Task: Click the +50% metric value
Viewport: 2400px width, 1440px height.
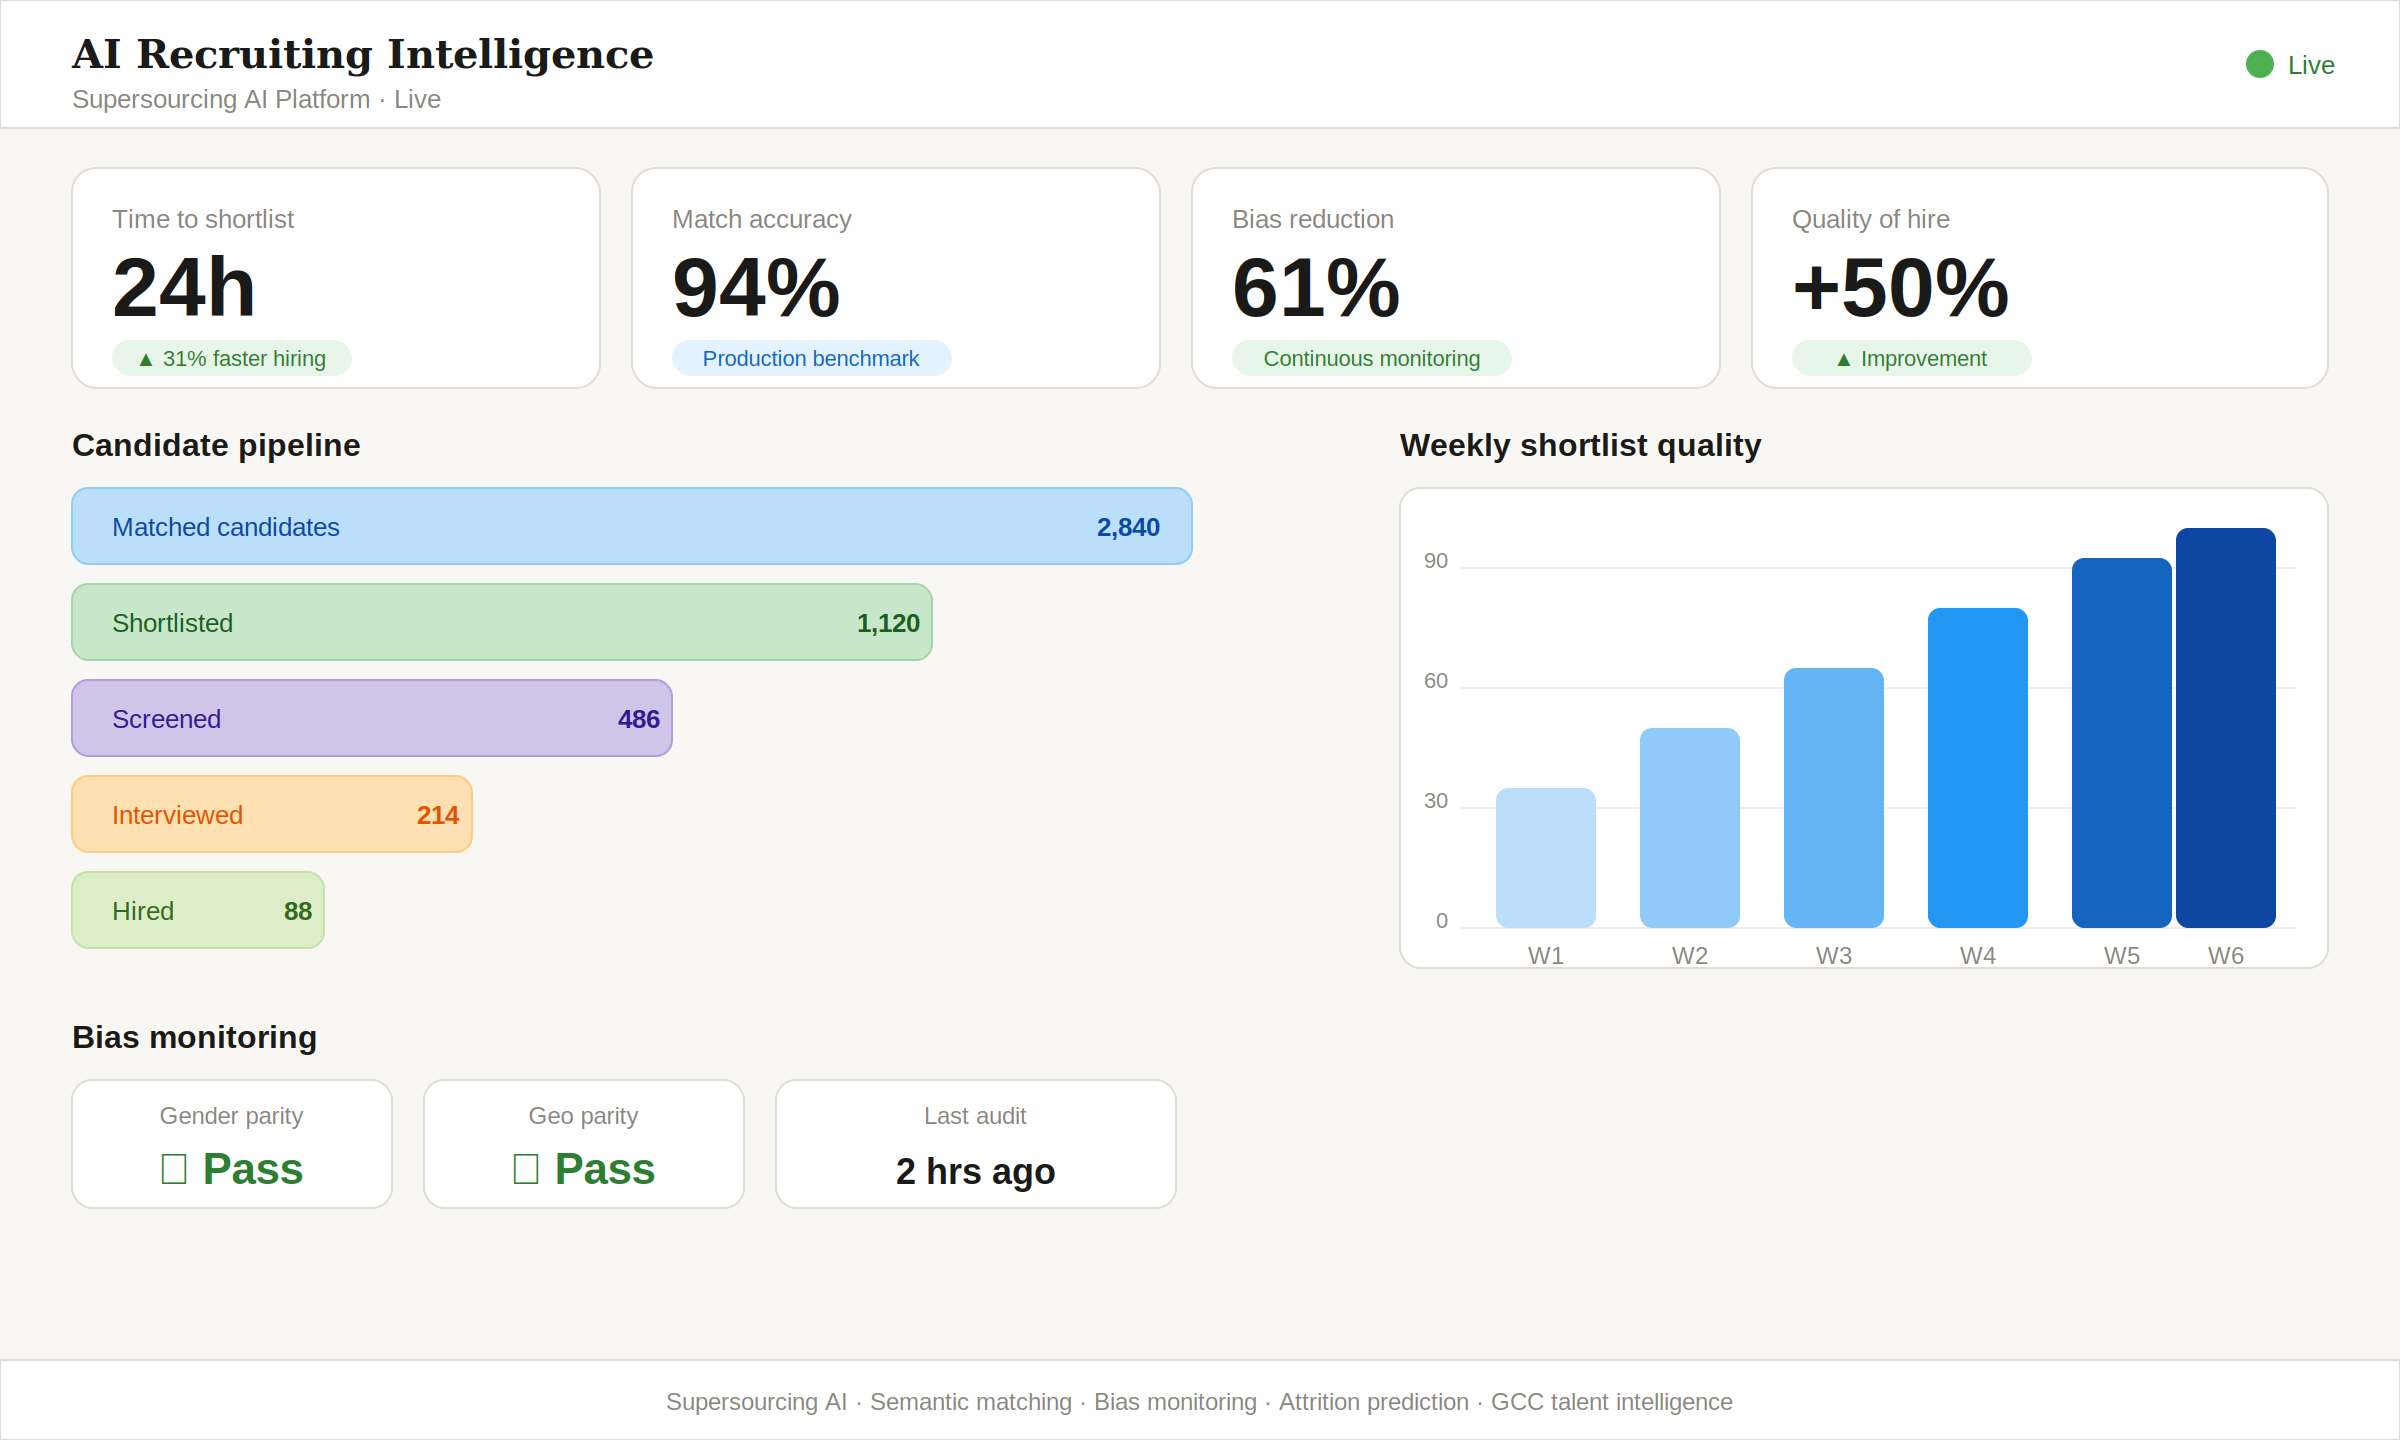Action: click(x=1901, y=287)
